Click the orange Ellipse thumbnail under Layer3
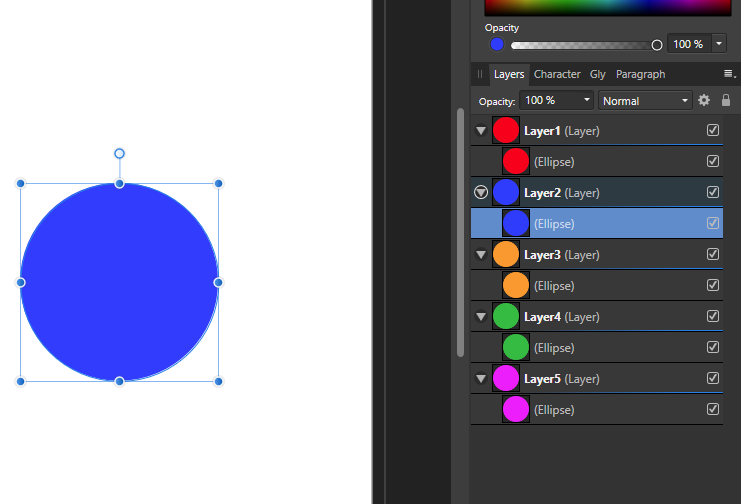The width and height of the screenshot is (741, 504). pyautogui.click(x=516, y=285)
